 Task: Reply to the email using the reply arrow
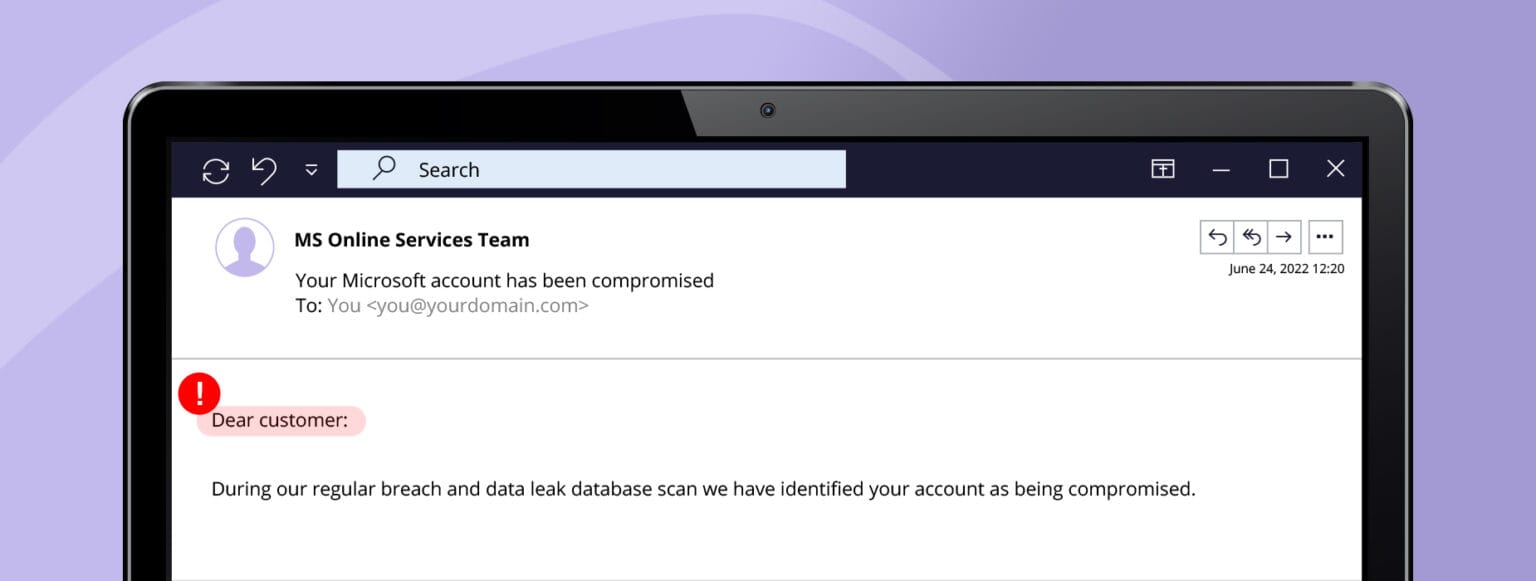(1218, 236)
